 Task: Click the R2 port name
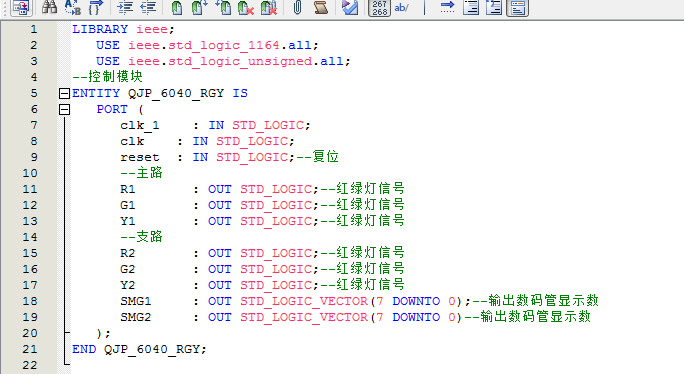coord(127,253)
